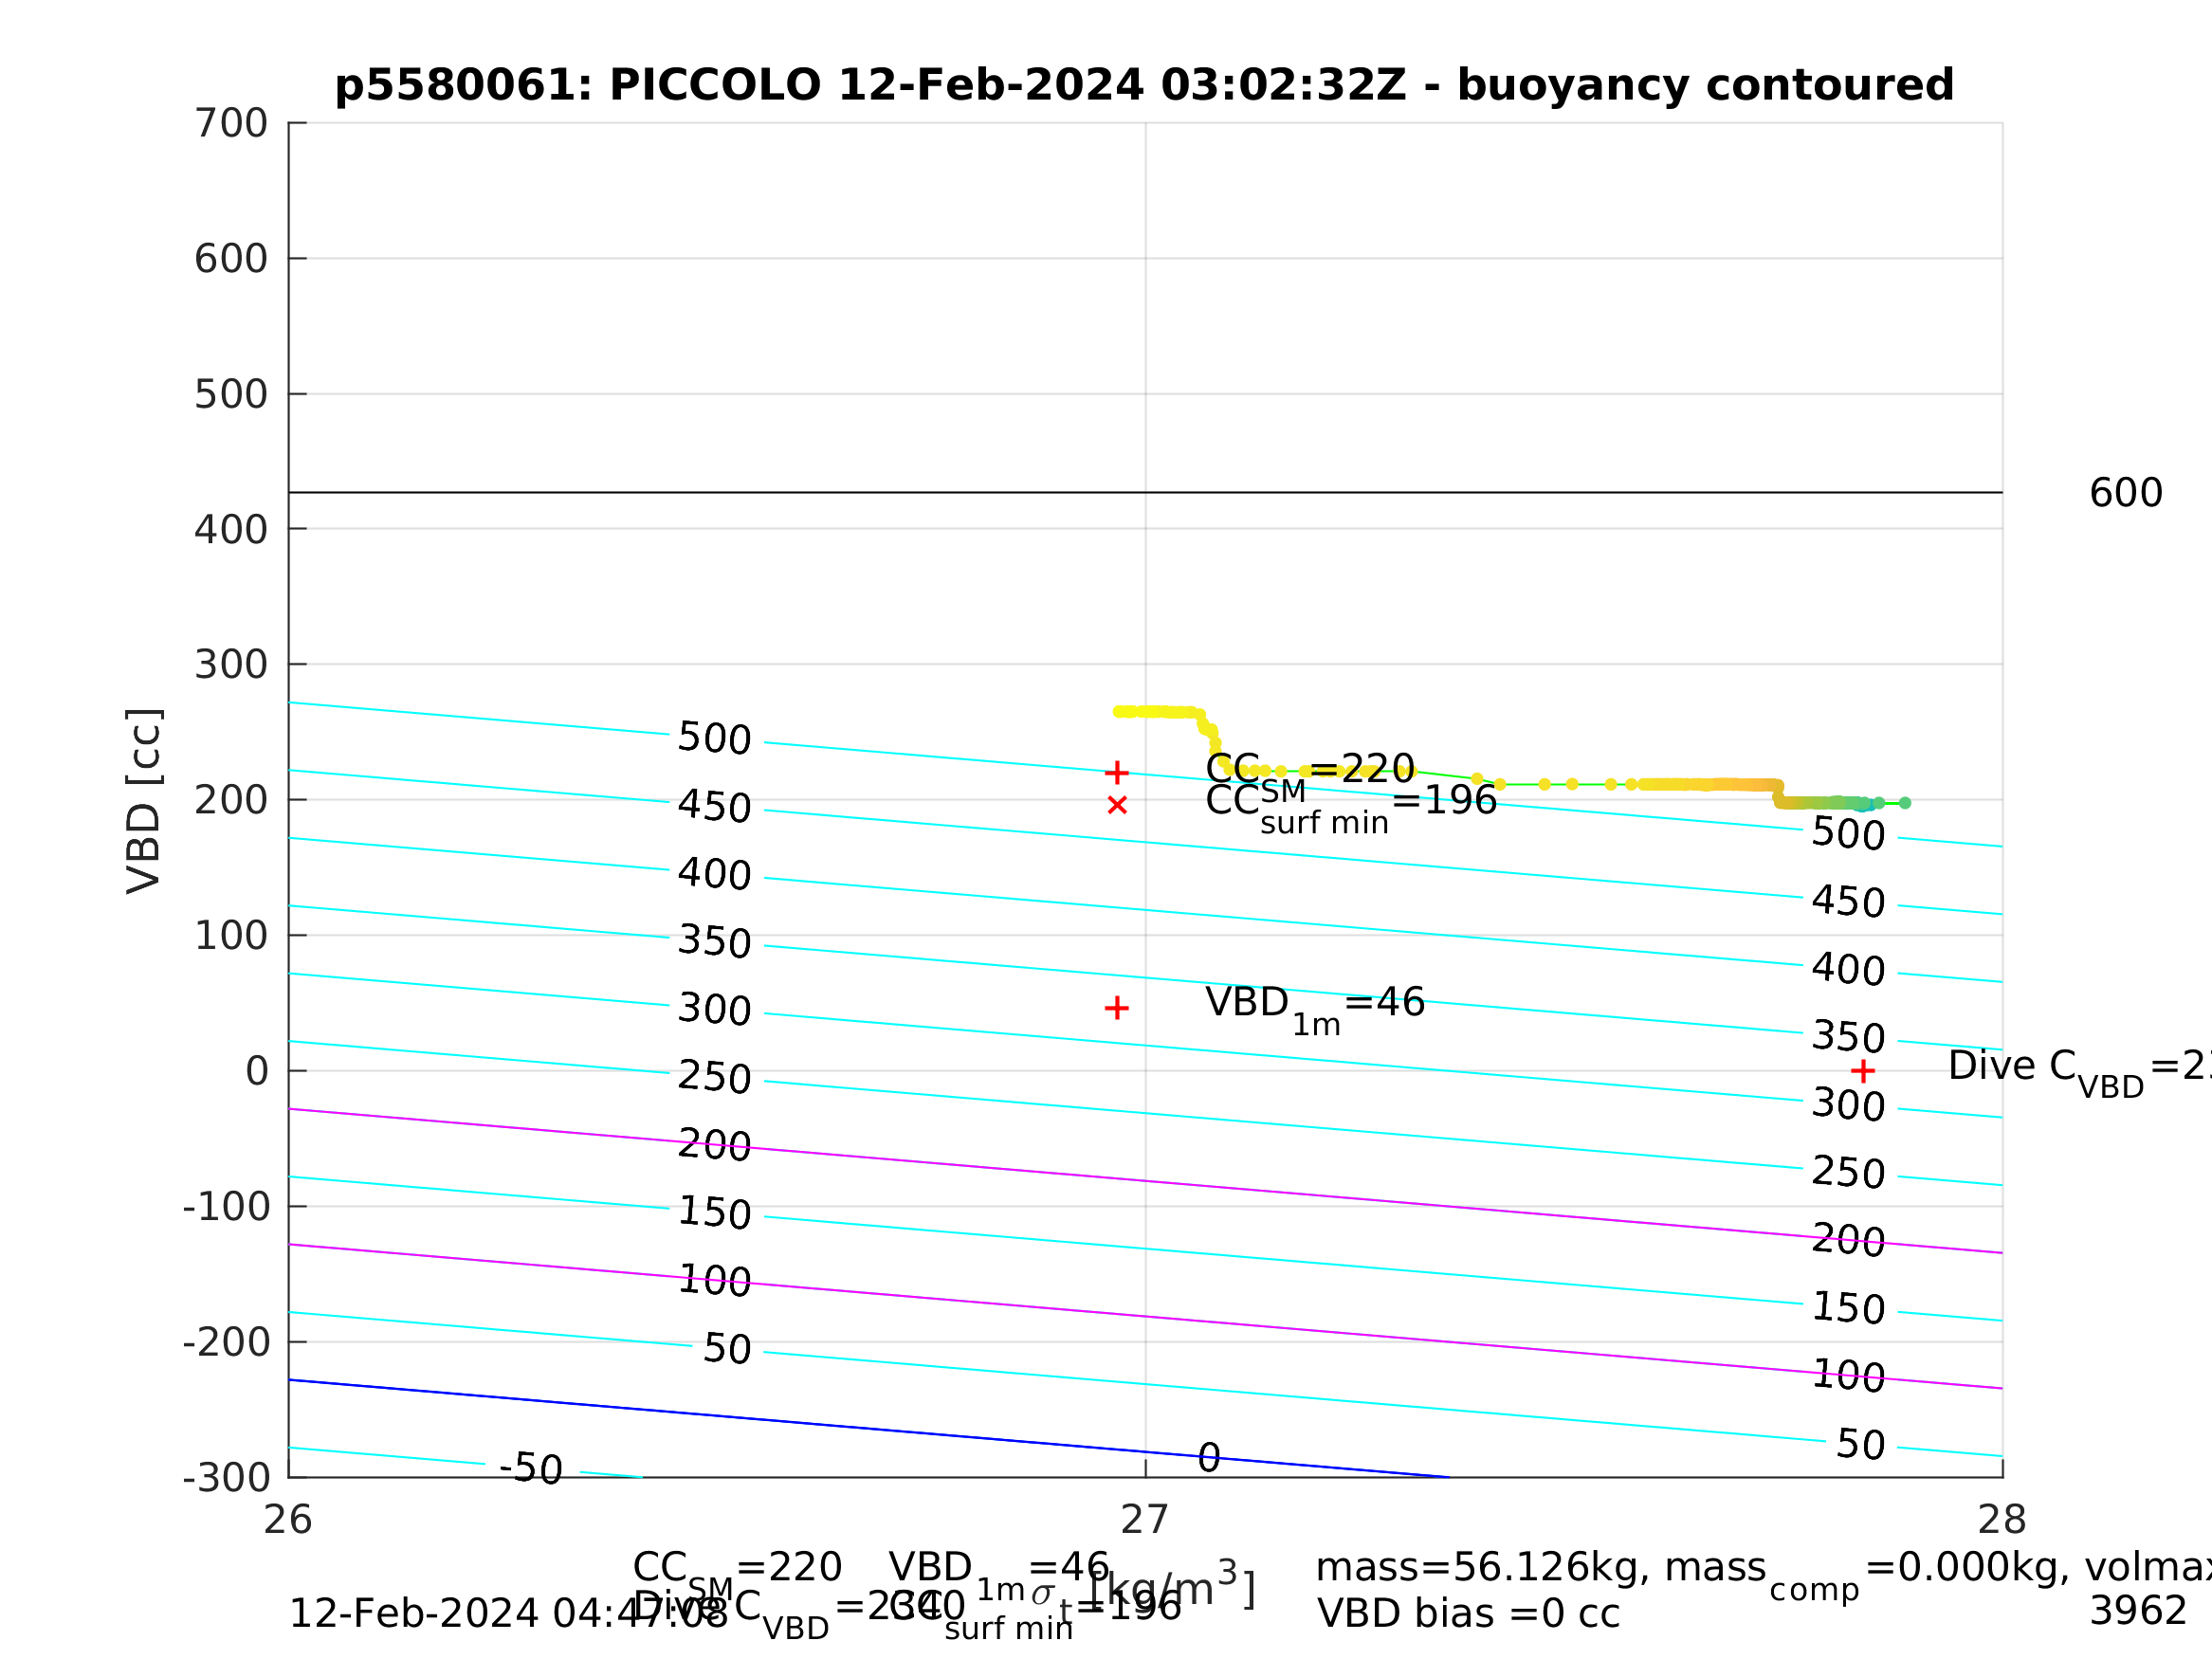Click the '600' contour label outside the right axis
This screenshot has height=1659, width=2212.
[x=2126, y=493]
